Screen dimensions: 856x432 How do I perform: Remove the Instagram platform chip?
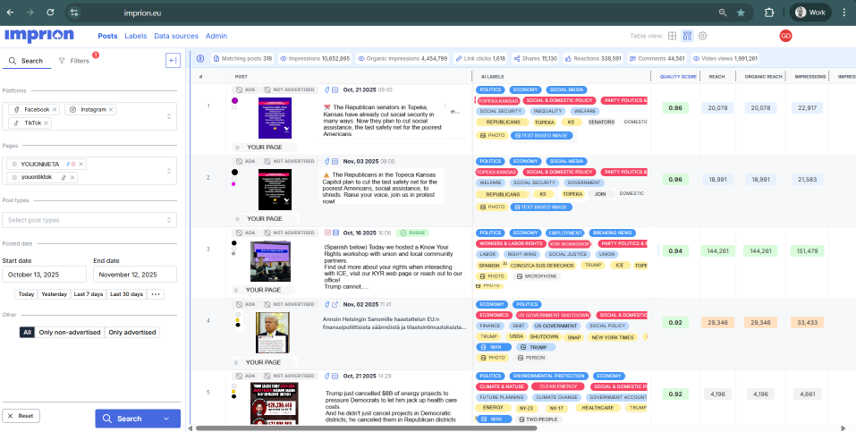[x=111, y=110]
